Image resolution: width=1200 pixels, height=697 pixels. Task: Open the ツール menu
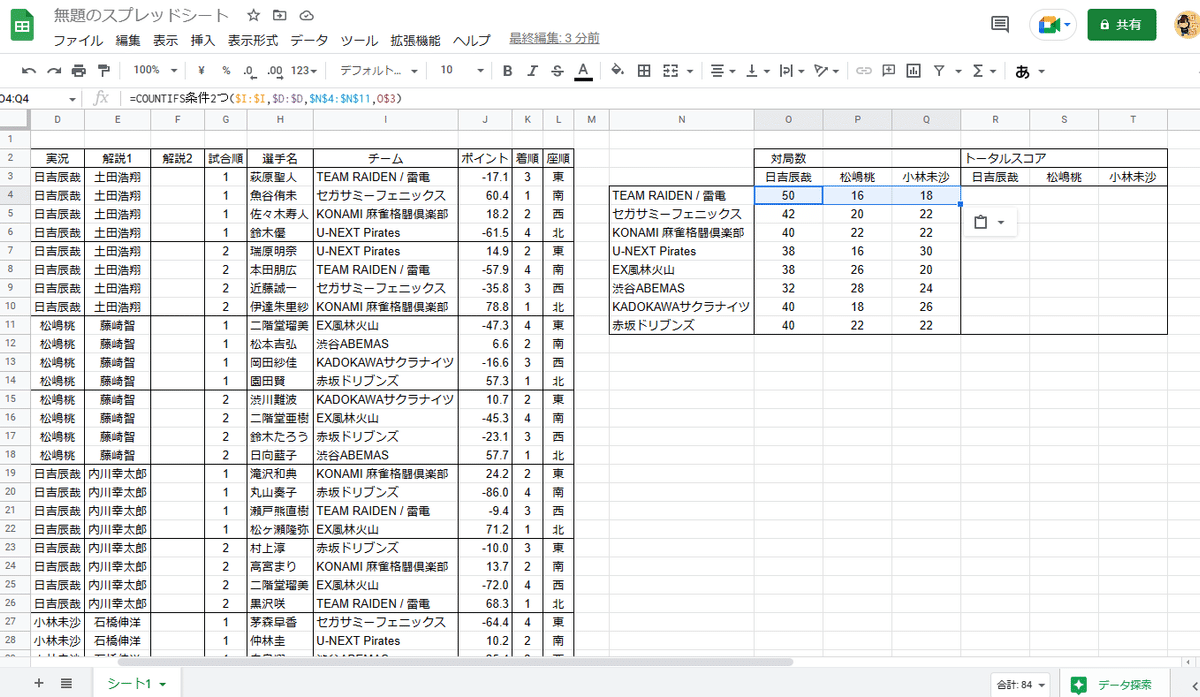tap(359, 41)
